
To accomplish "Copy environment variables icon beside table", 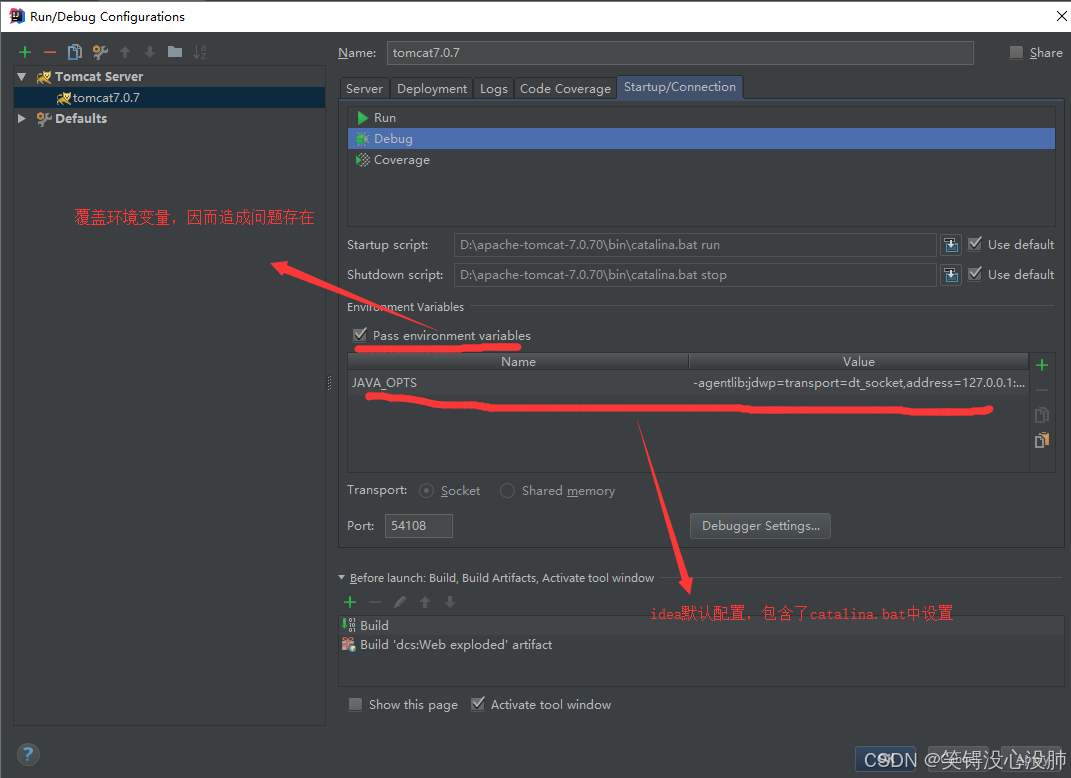I will [x=1042, y=415].
